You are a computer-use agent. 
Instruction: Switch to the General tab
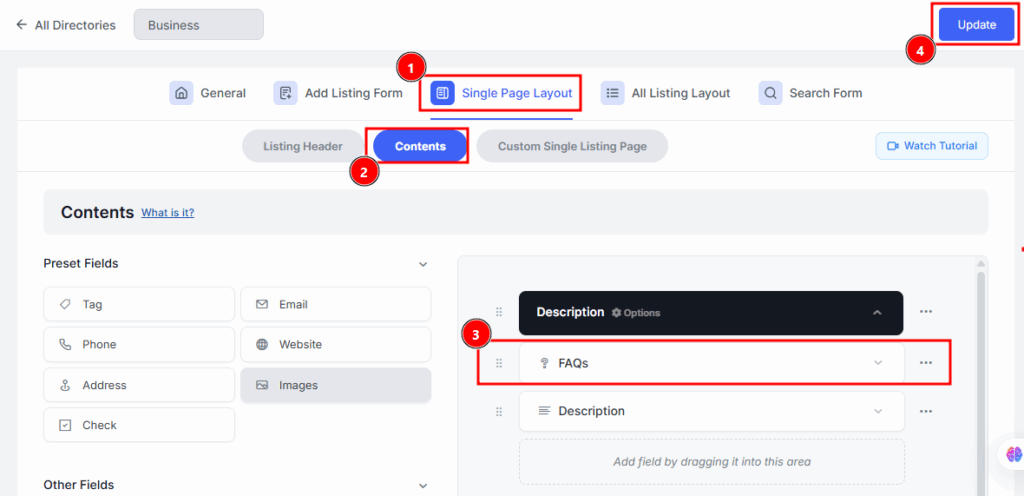tap(208, 93)
